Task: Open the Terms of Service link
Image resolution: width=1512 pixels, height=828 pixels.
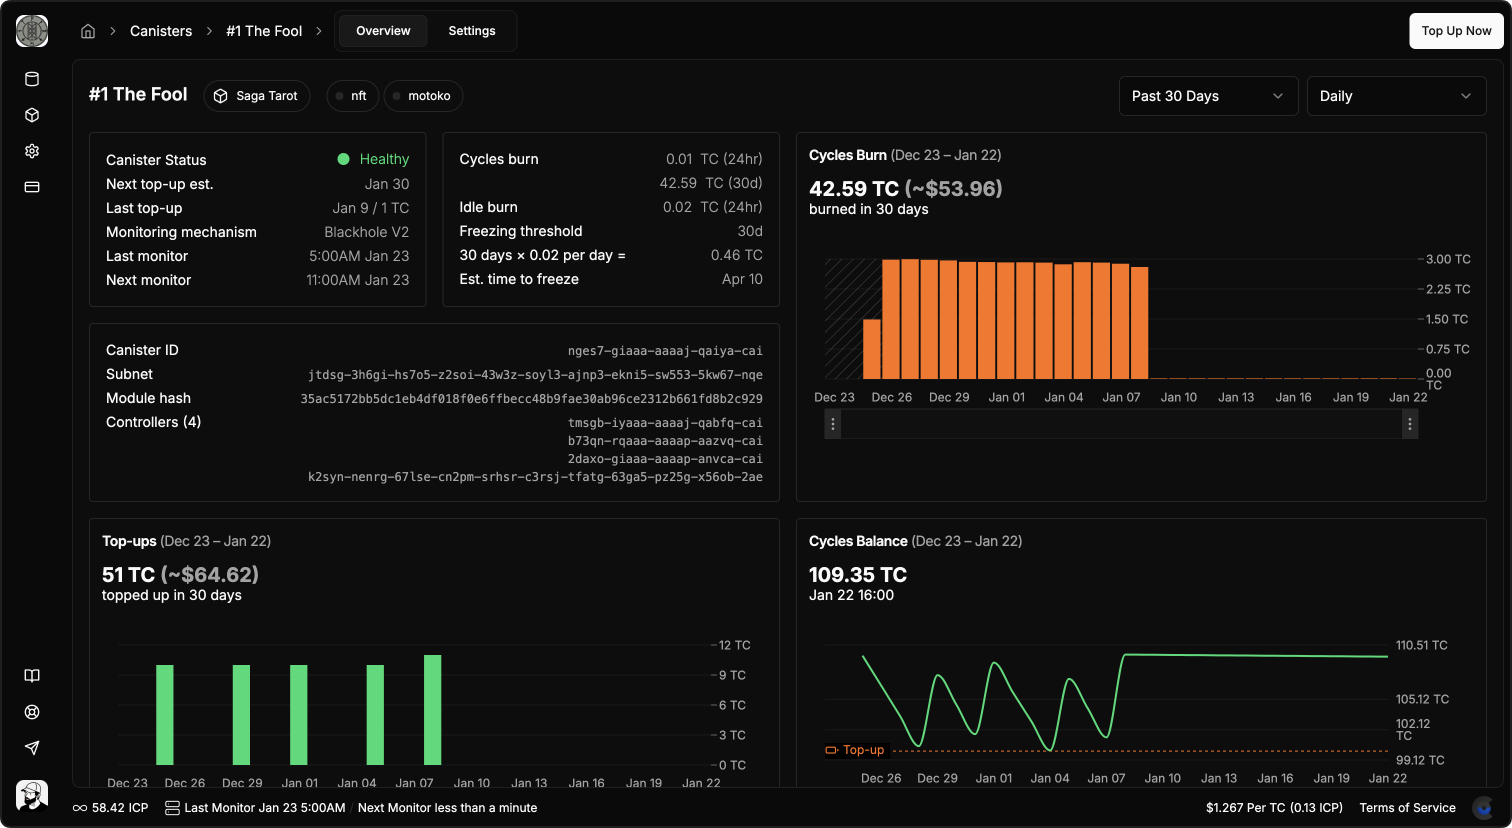Action: pyautogui.click(x=1407, y=807)
